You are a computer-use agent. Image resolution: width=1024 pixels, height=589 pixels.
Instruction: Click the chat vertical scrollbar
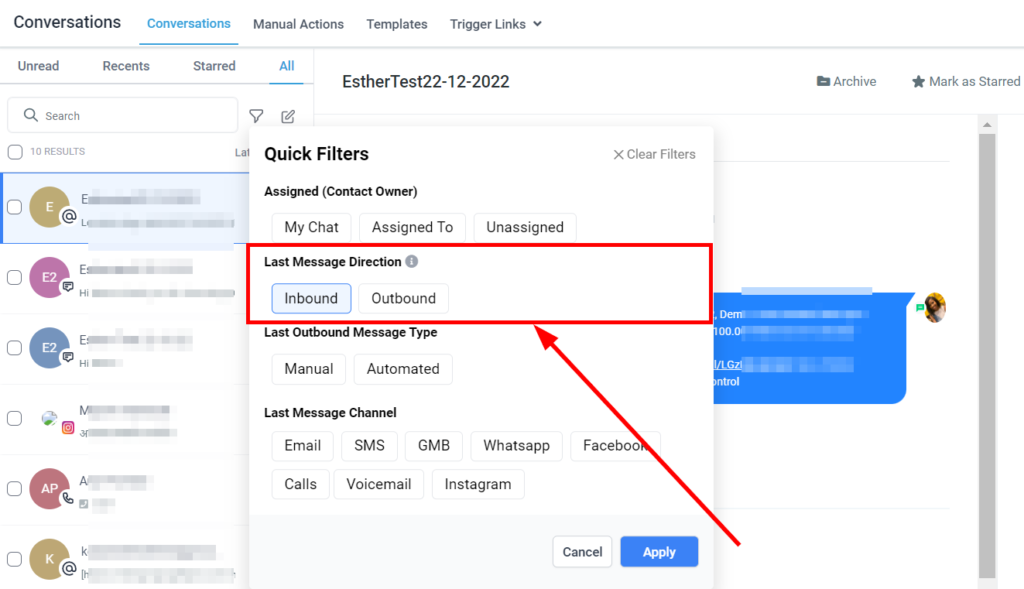pos(987,356)
